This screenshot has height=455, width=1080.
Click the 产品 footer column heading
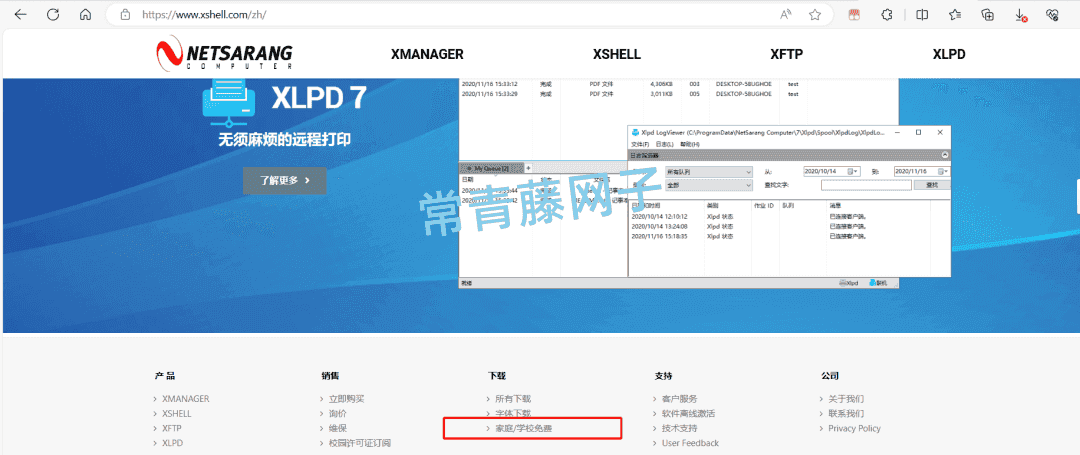[165, 376]
